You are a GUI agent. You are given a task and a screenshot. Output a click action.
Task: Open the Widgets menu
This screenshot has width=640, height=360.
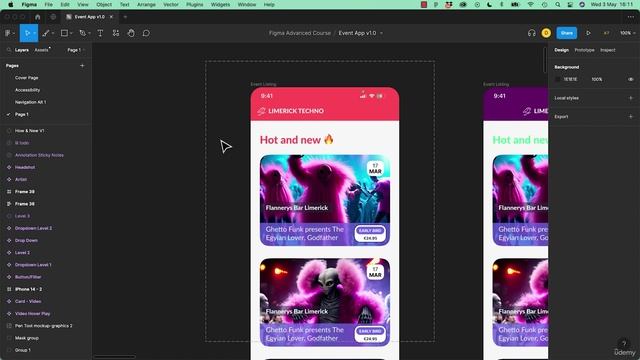220,4
